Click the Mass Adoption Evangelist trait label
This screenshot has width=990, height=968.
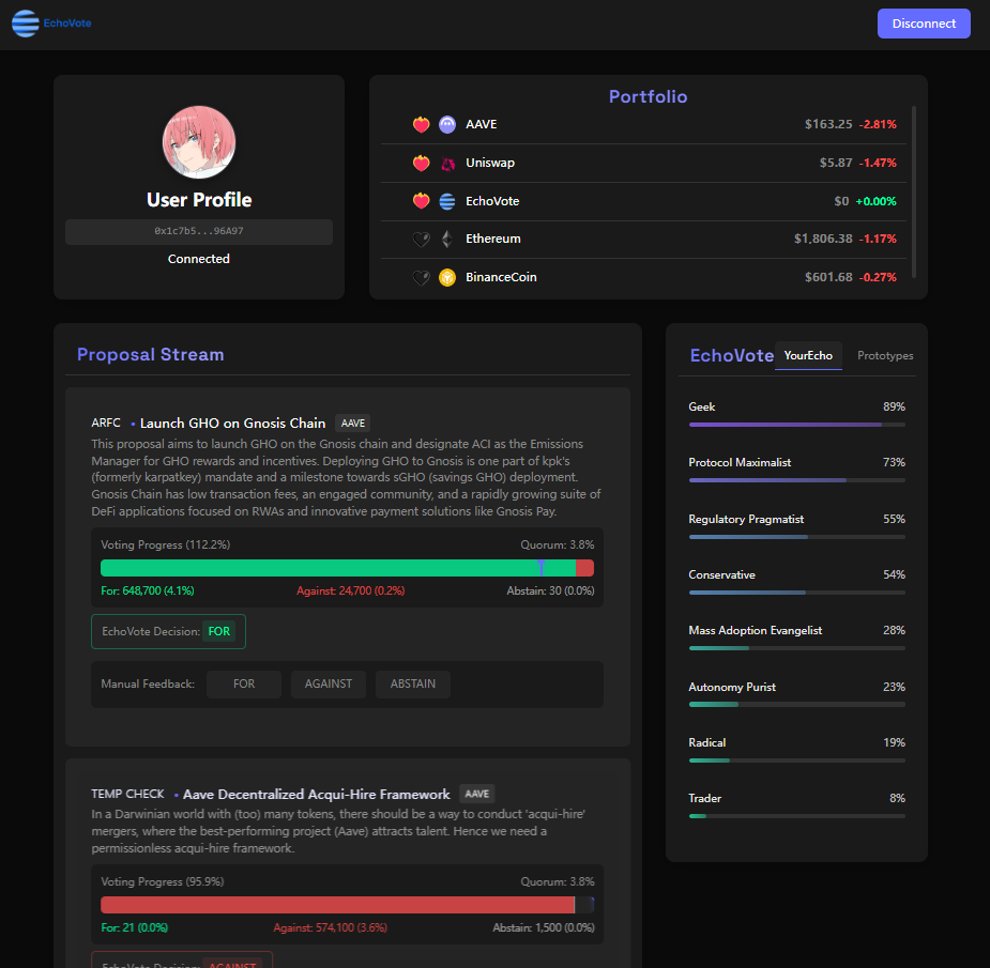tap(755, 630)
